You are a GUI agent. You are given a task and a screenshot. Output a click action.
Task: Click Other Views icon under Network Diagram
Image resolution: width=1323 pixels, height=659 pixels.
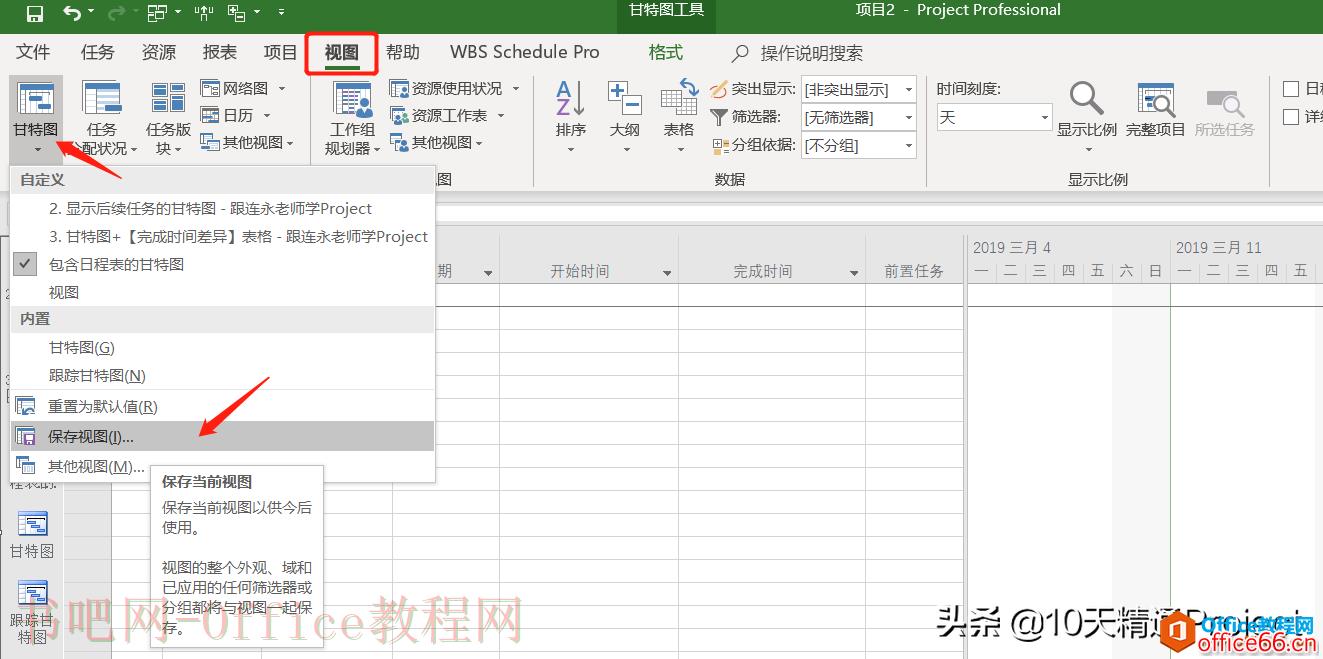coord(210,143)
